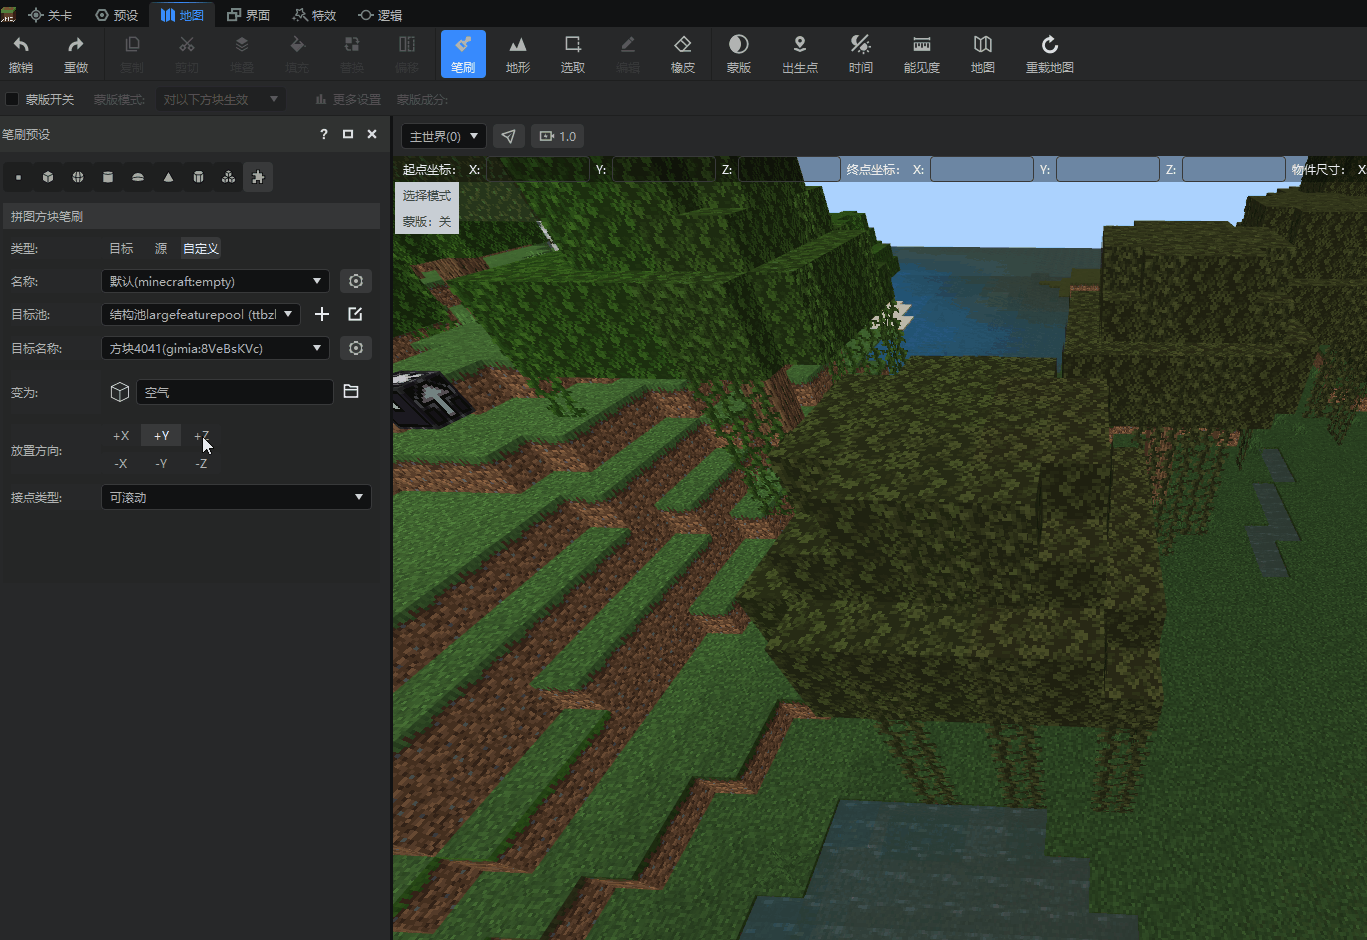
Task: Choose placement direction -X
Action: [121, 464]
